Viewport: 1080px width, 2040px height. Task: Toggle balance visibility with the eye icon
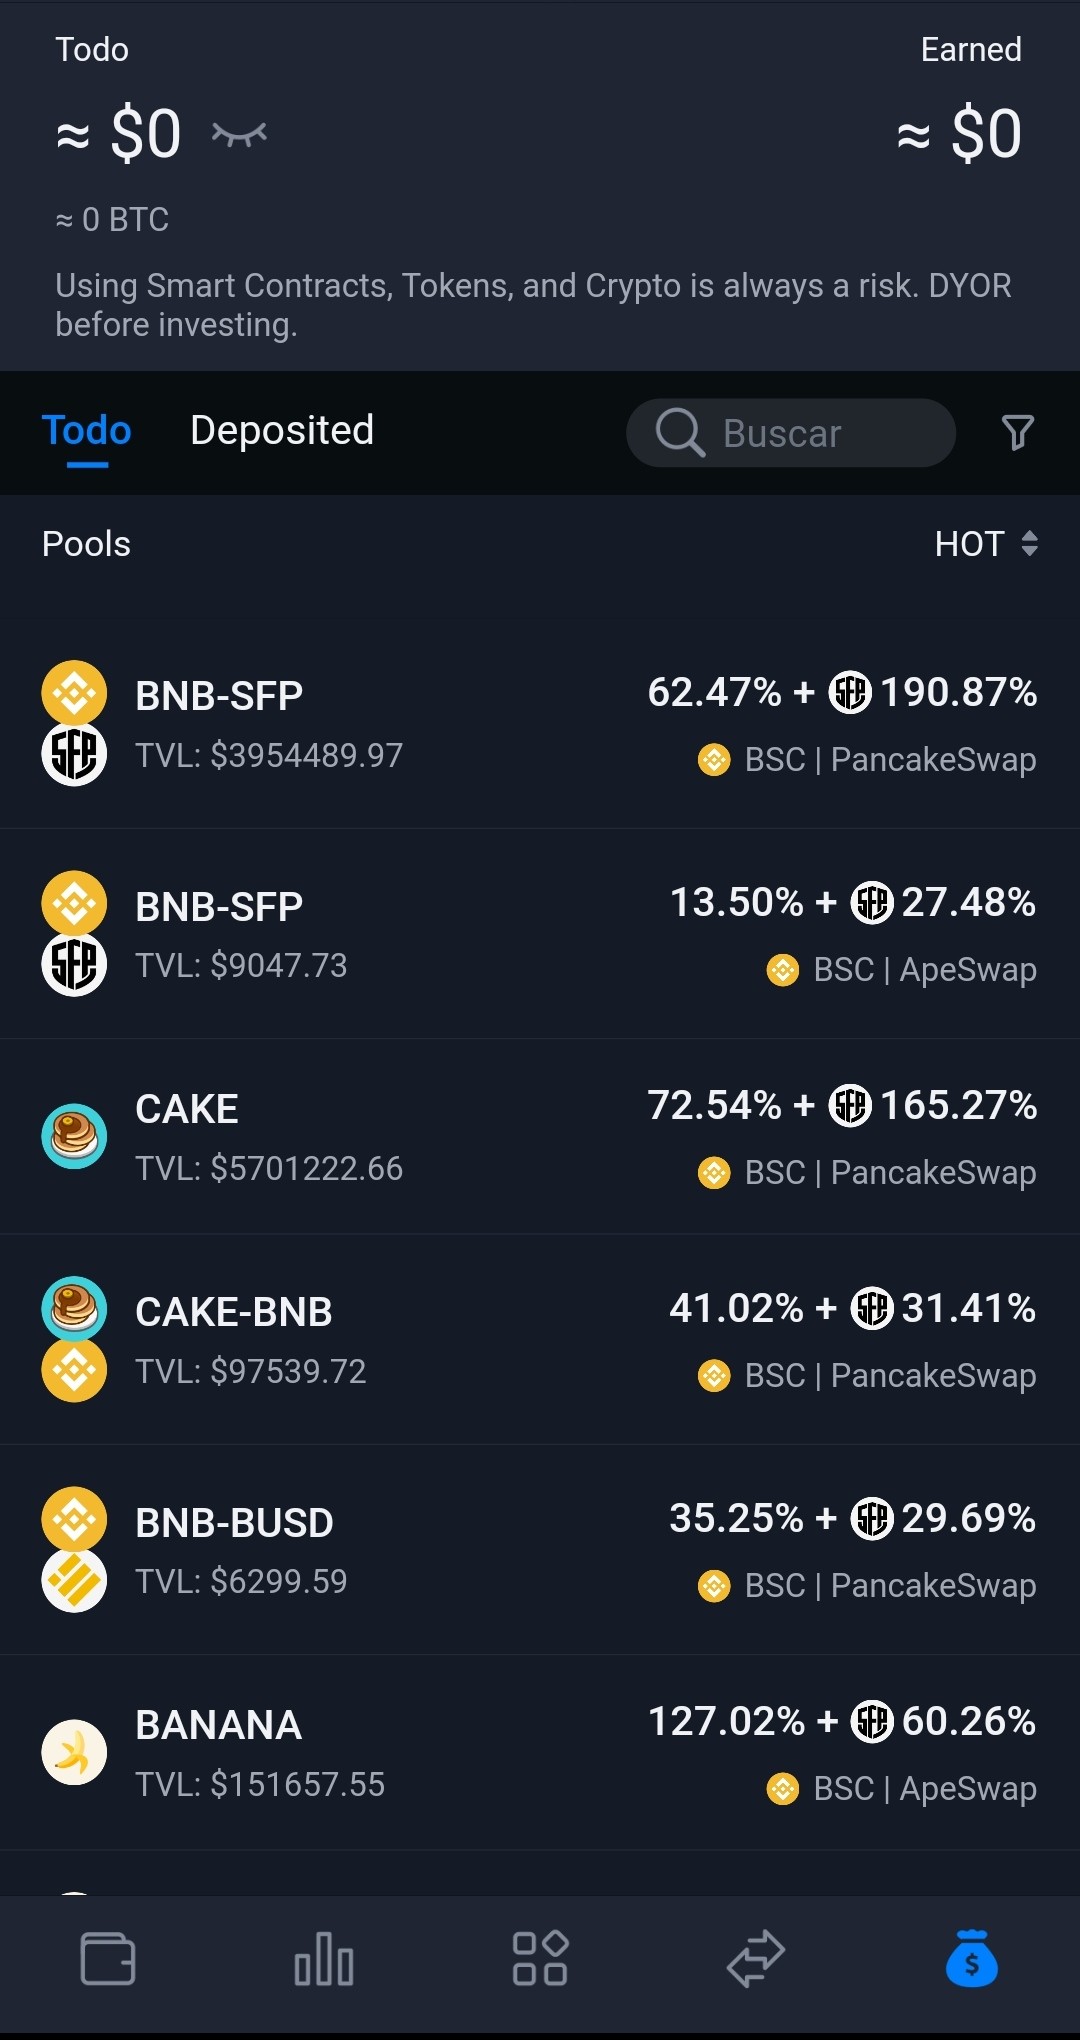[239, 134]
